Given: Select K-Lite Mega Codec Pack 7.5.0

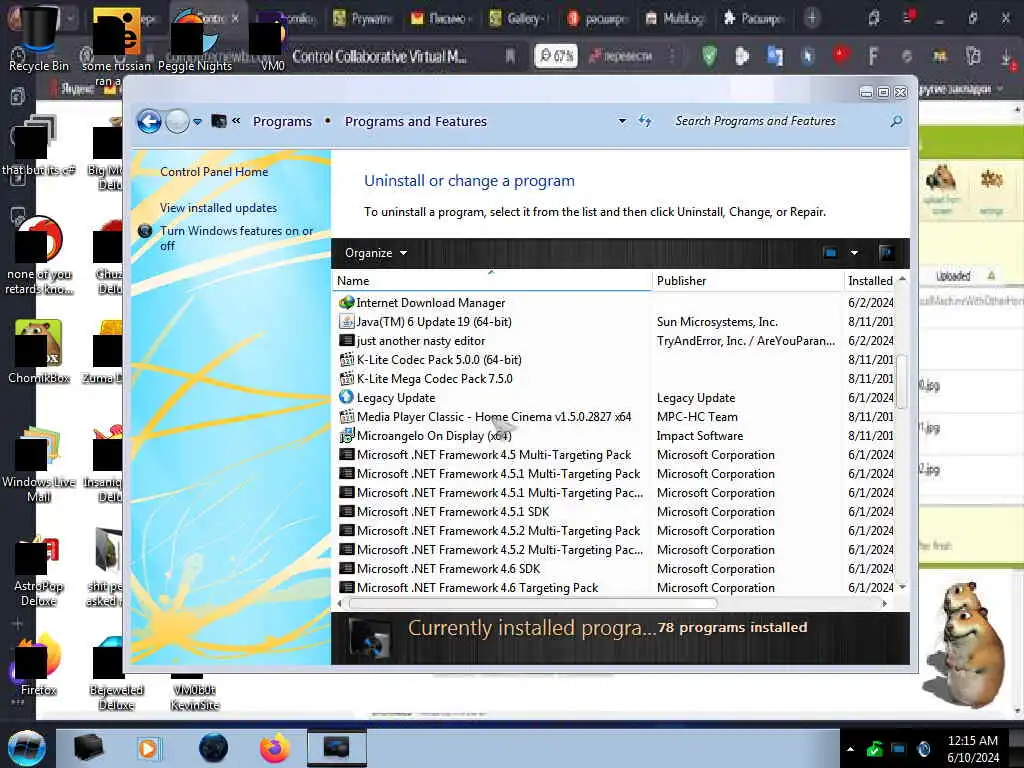Looking at the screenshot, I should [434, 379].
